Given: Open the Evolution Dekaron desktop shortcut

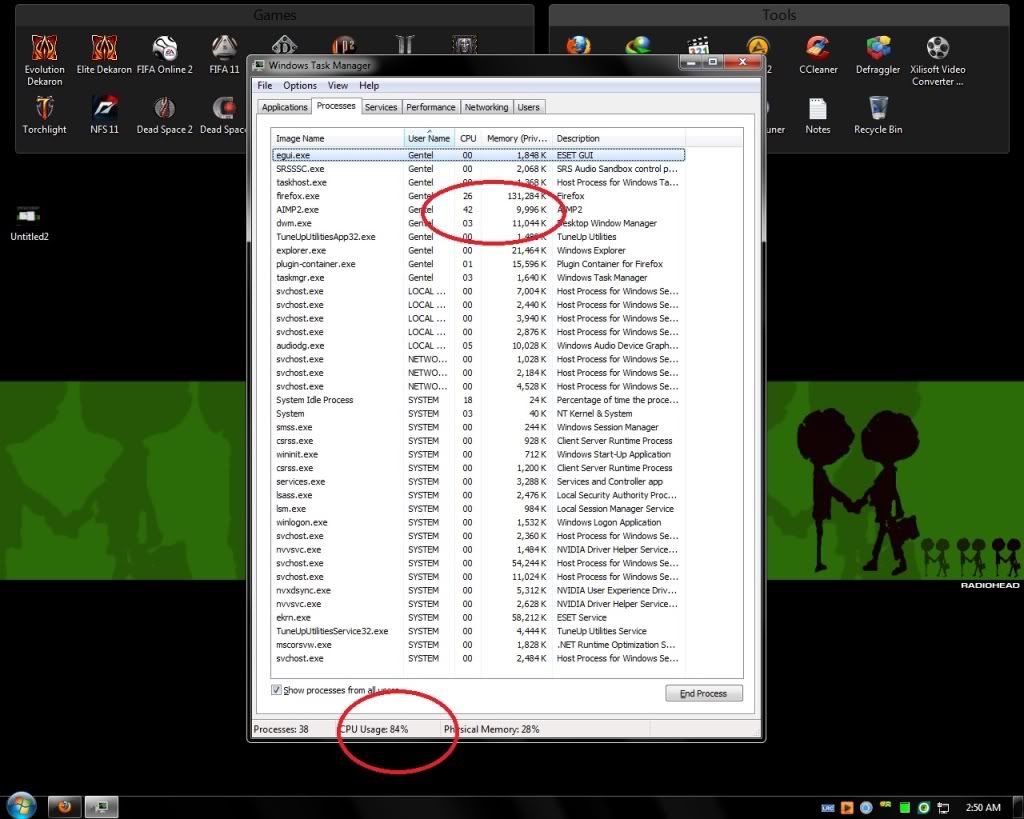Looking at the screenshot, I should (x=44, y=60).
